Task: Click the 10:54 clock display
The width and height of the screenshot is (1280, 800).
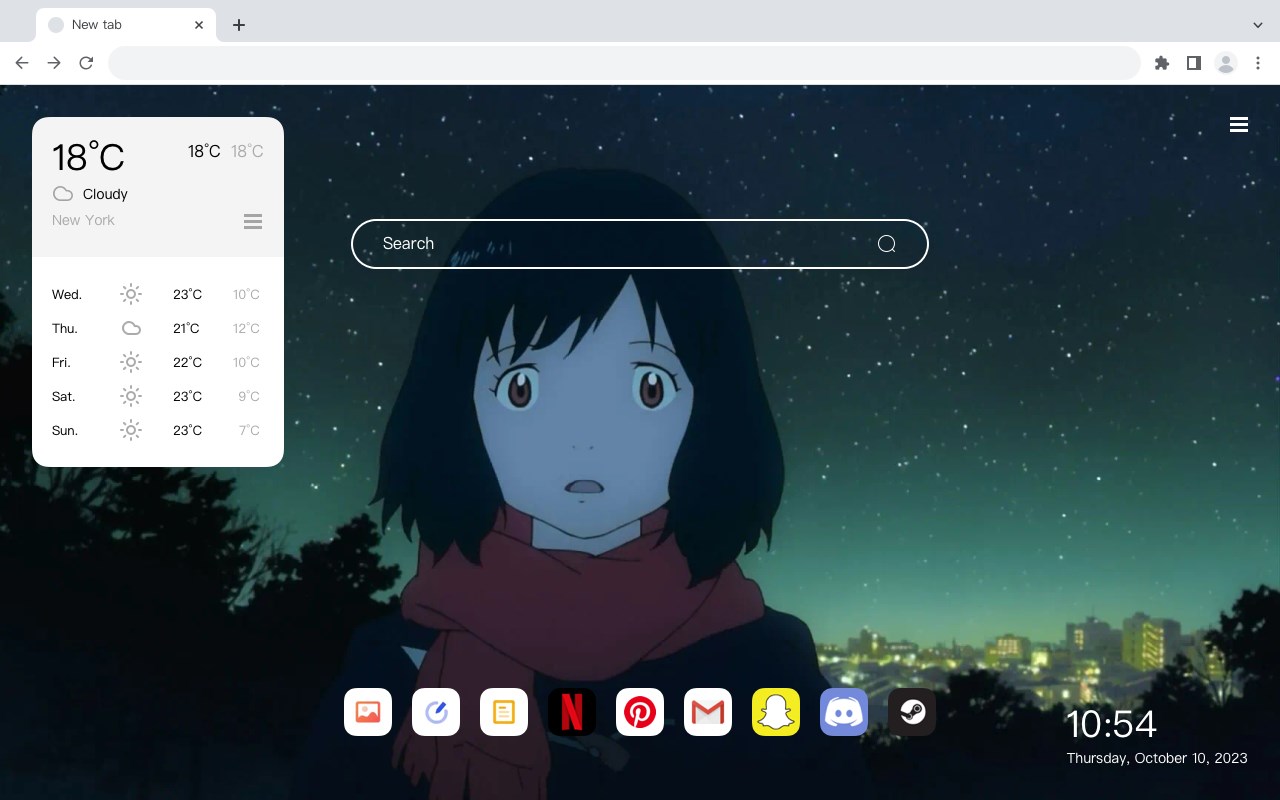Action: 1111,724
